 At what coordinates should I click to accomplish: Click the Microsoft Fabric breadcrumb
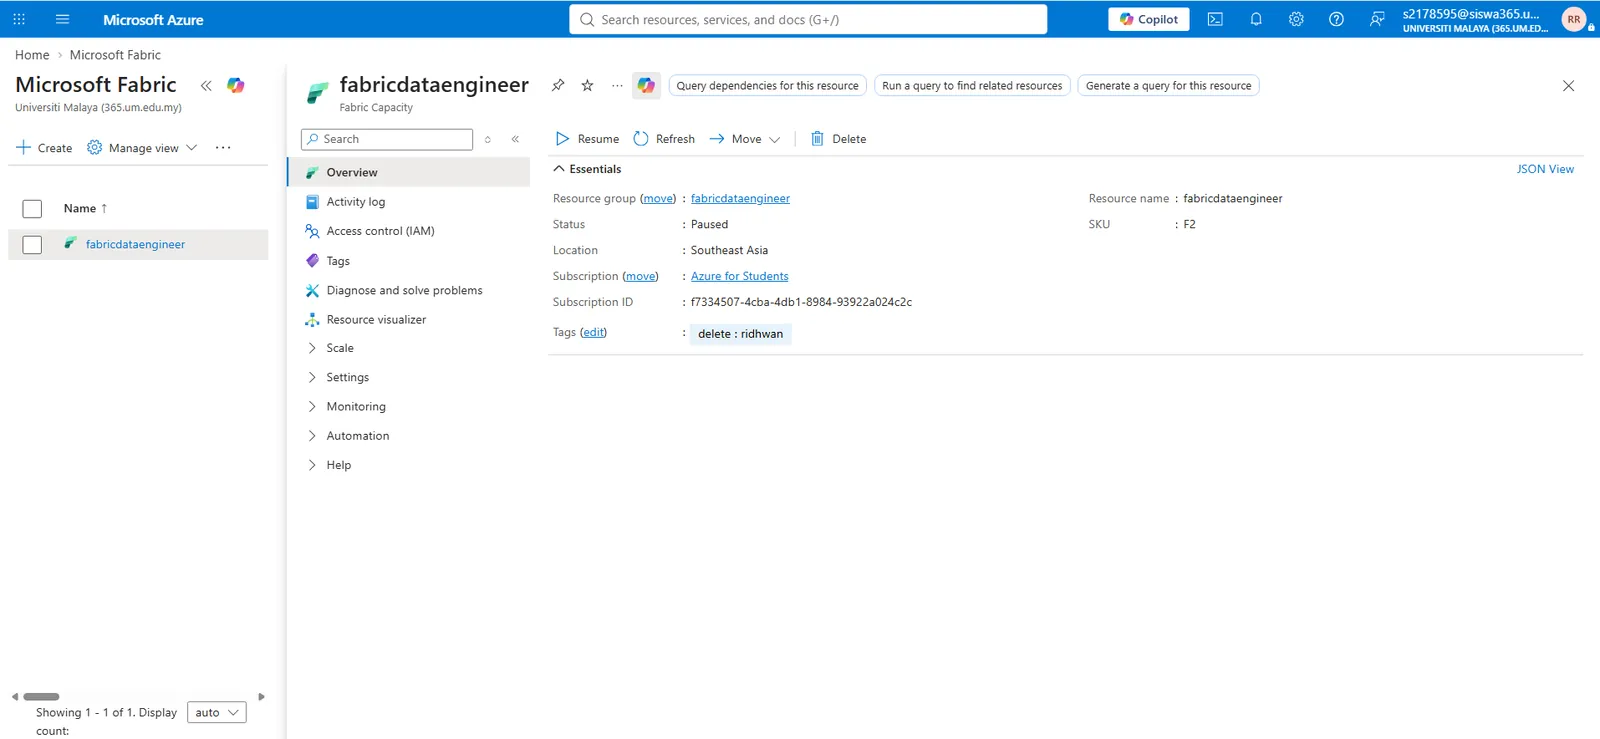[x=115, y=55]
